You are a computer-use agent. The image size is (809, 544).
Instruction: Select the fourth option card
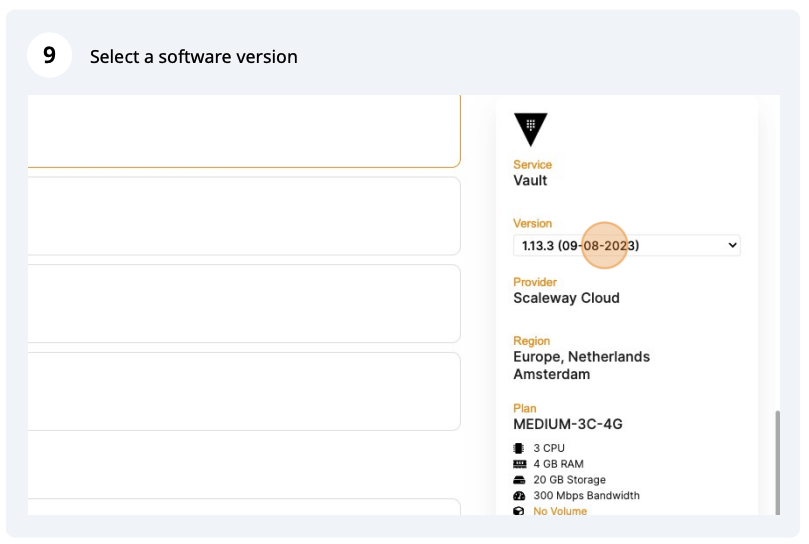click(x=243, y=391)
